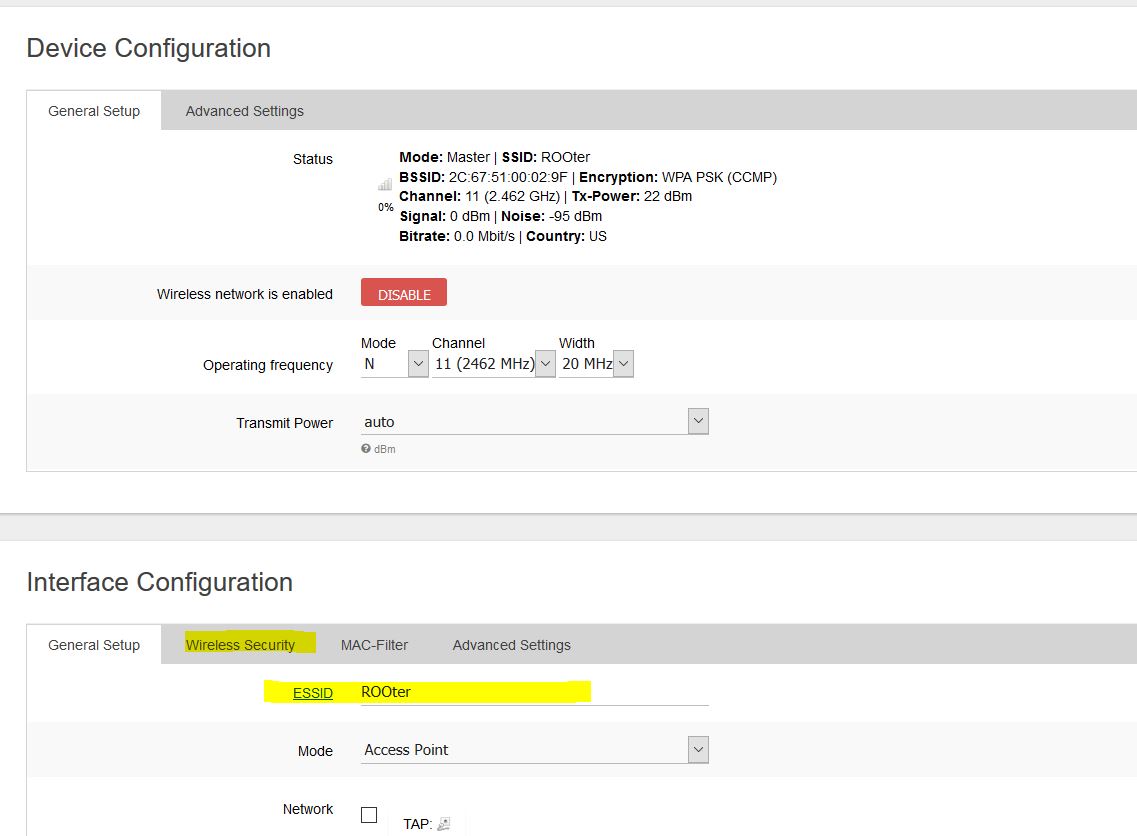Open the Width dropdown set to 20 MHz

point(595,365)
